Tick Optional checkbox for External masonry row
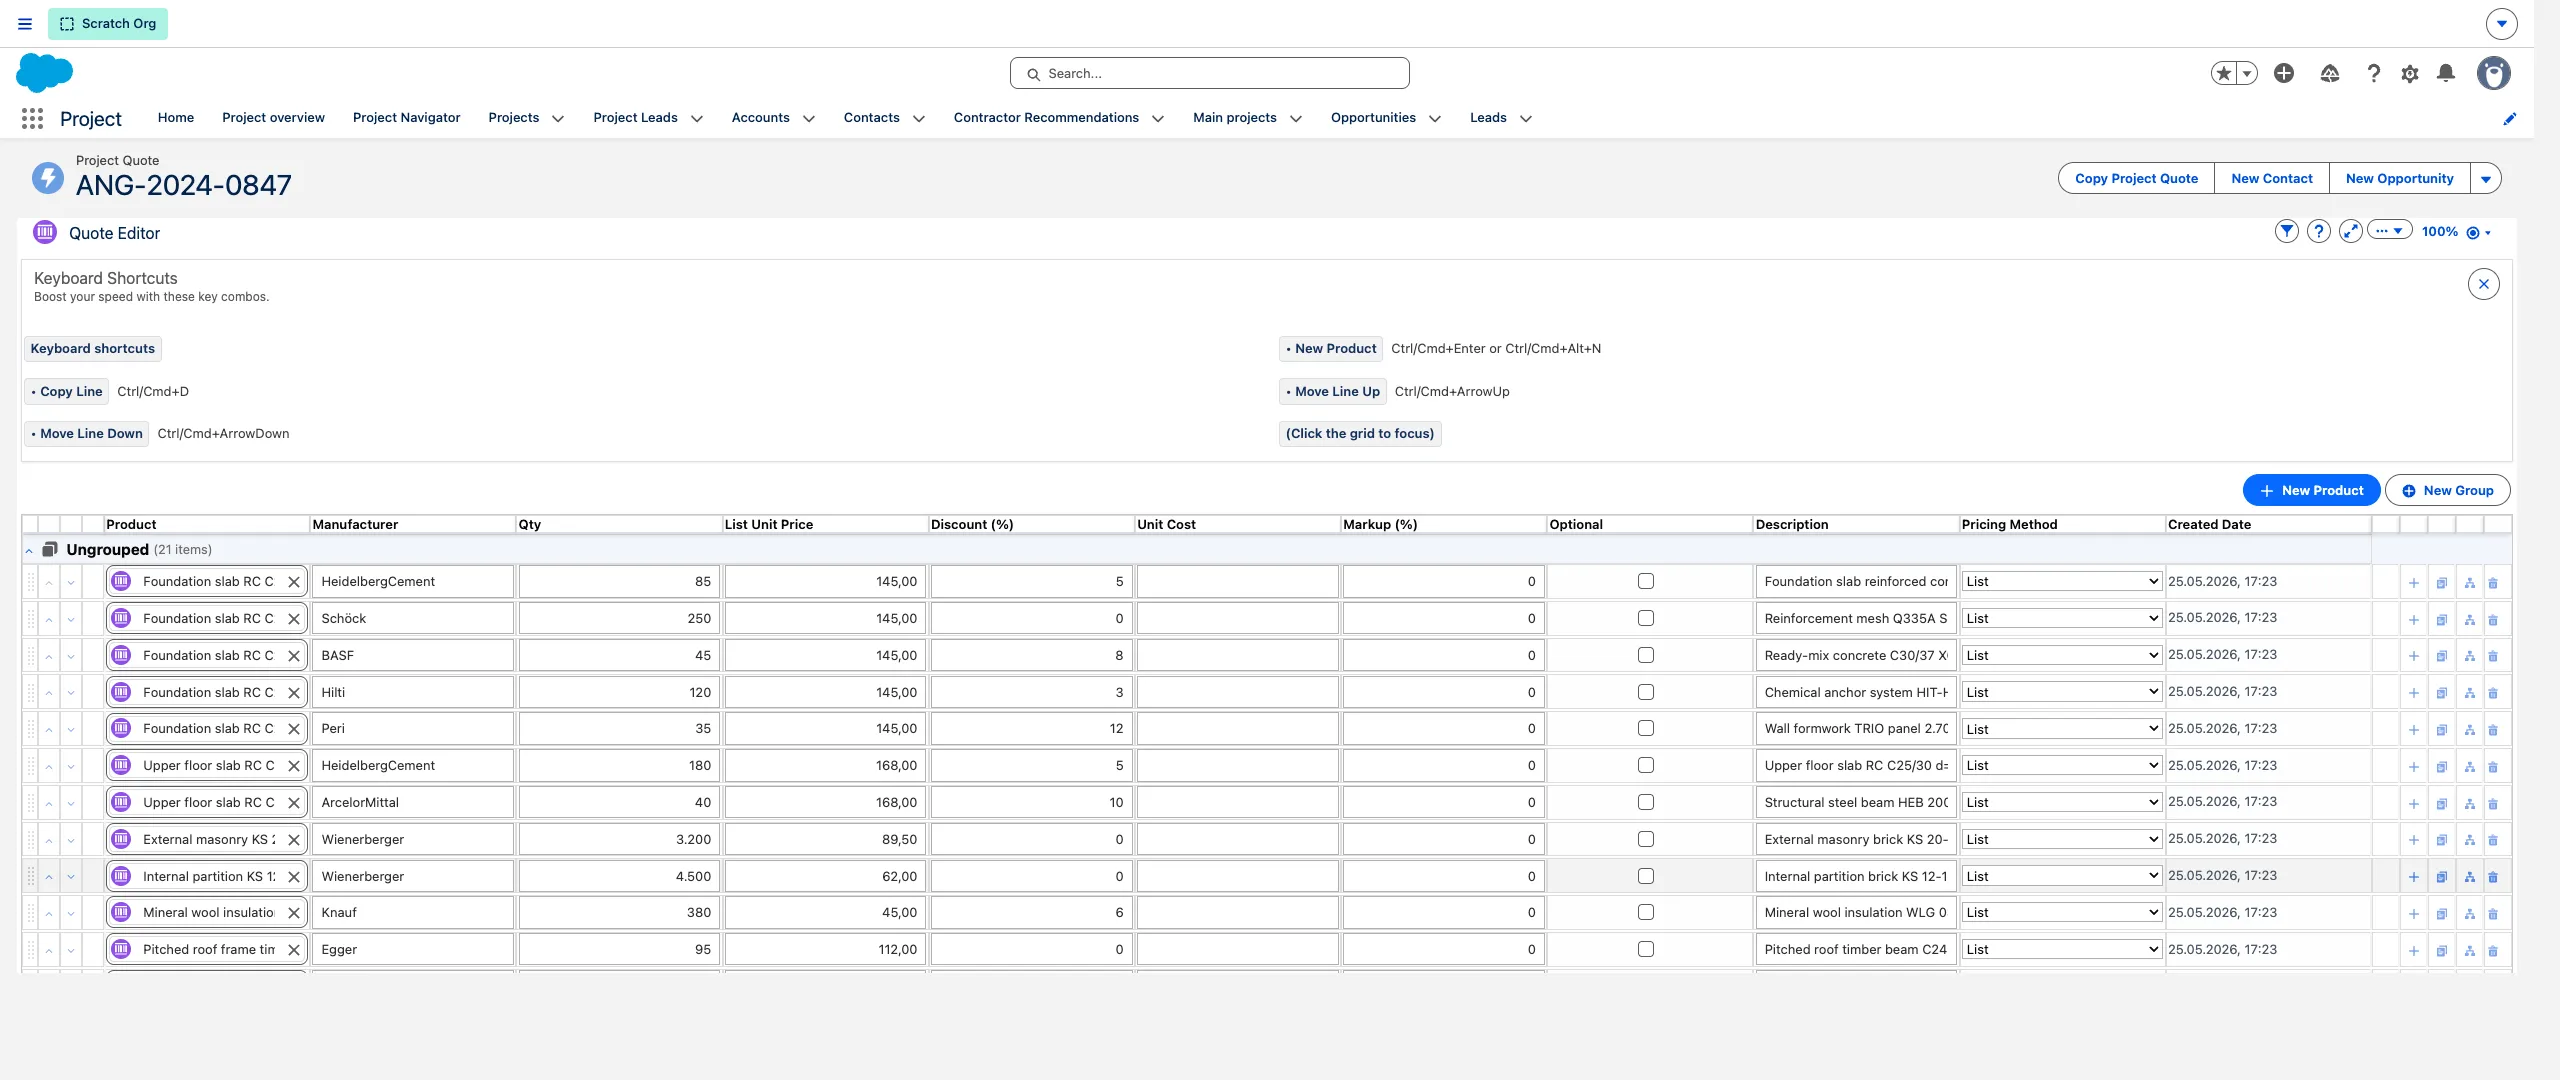Screen dimensions: 2560x1080 click(x=1645, y=839)
